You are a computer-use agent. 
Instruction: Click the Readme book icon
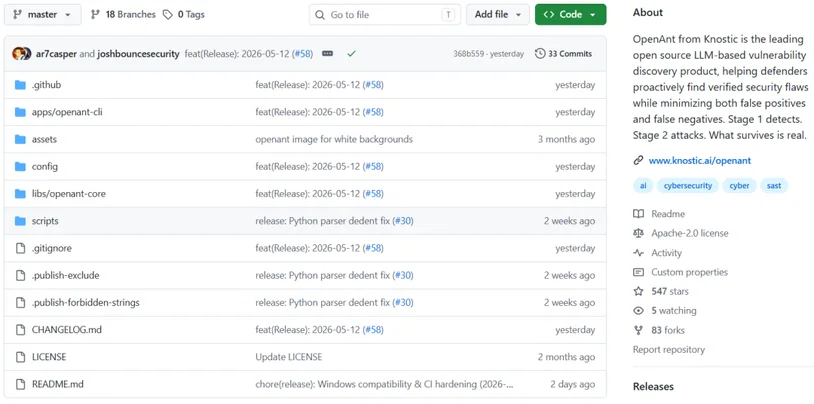pyautogui.click(x=638, y=214)
